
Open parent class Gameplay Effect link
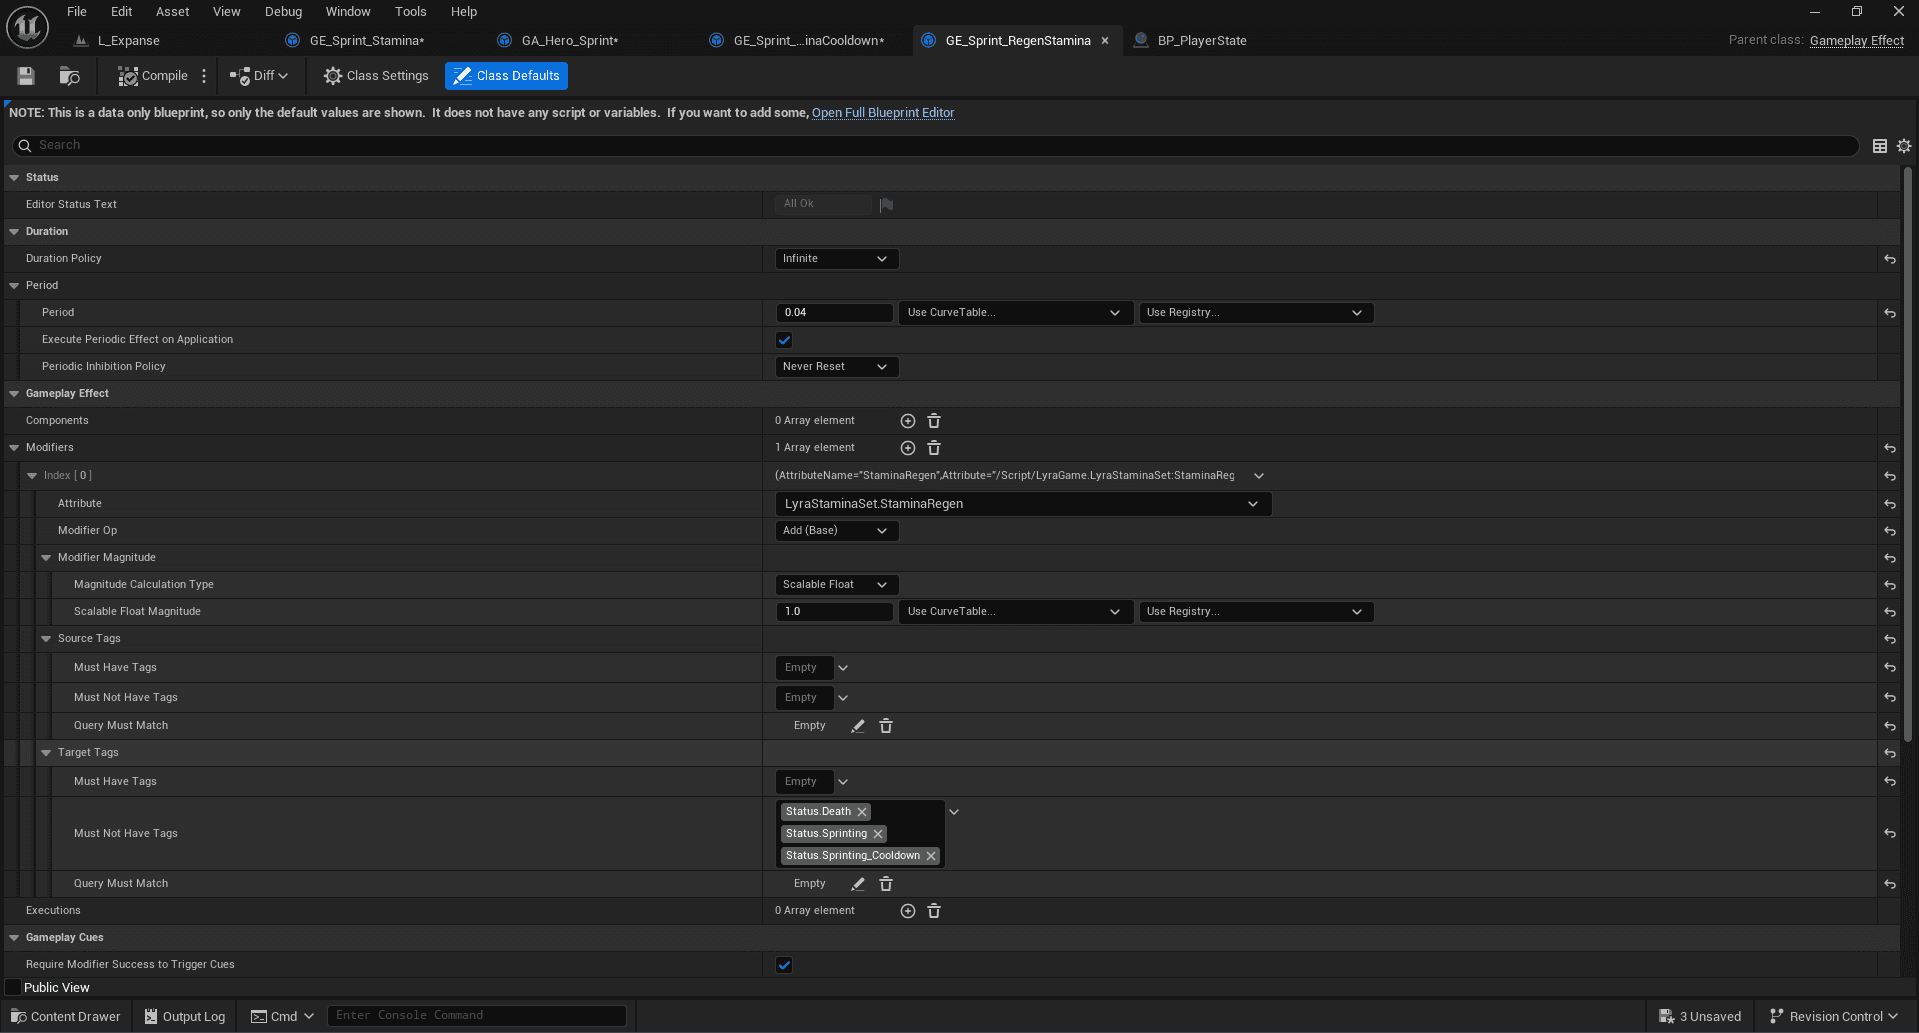[1857, 41]
